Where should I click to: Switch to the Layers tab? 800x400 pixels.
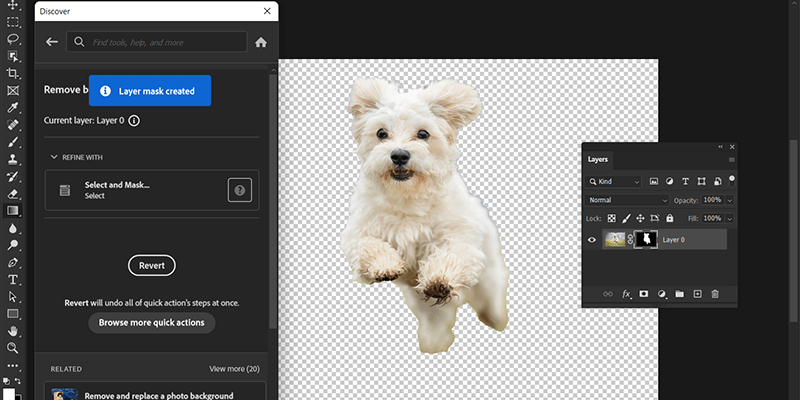597,159
